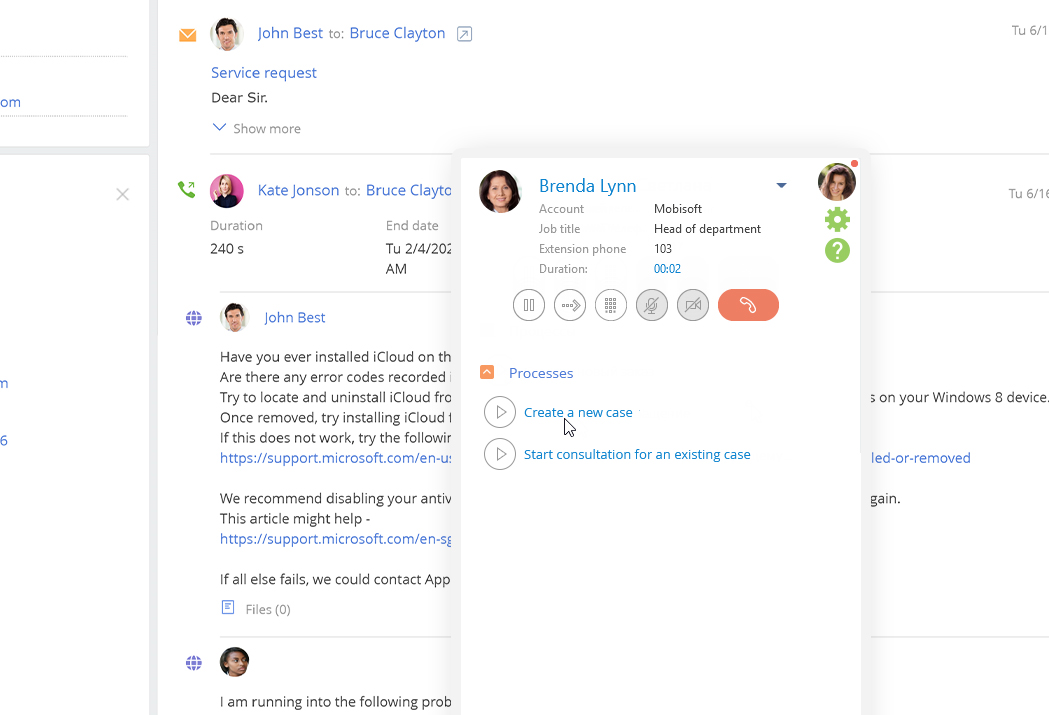Open the dial pad keypad
The height and width of the screenshot is (715, 1049).
coord(611,305)
